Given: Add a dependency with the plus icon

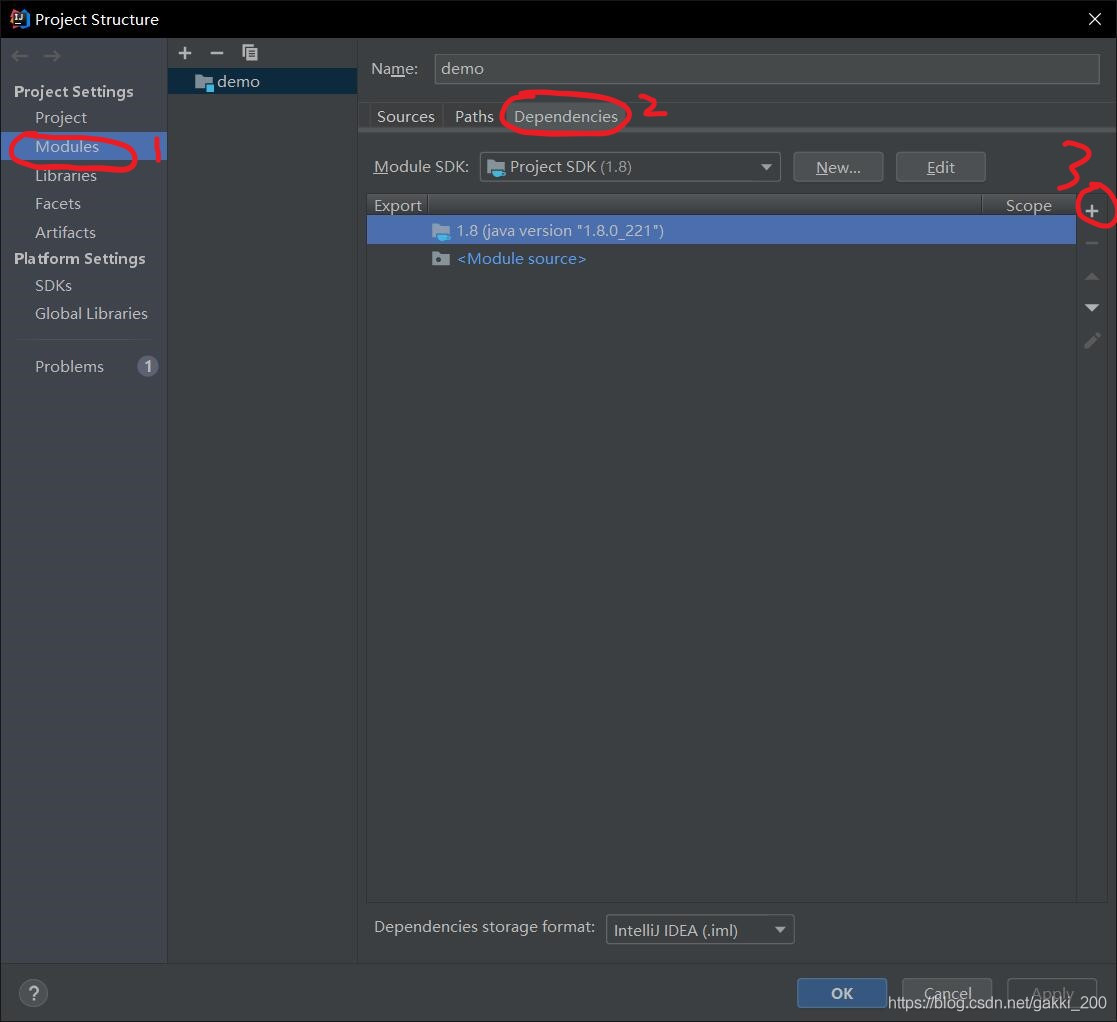Looking at the screenshot, I should [x=1091, y=211].
